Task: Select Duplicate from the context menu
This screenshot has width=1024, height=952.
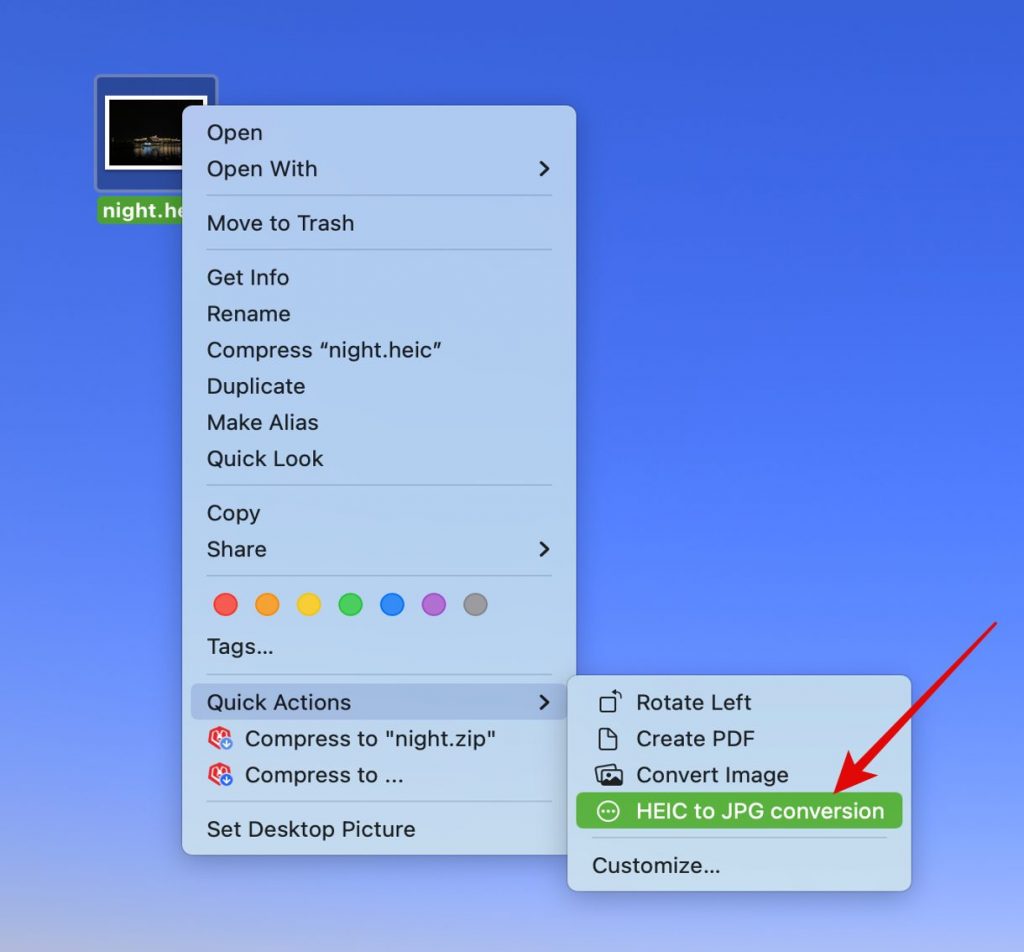Action: [x=256, y=386]
